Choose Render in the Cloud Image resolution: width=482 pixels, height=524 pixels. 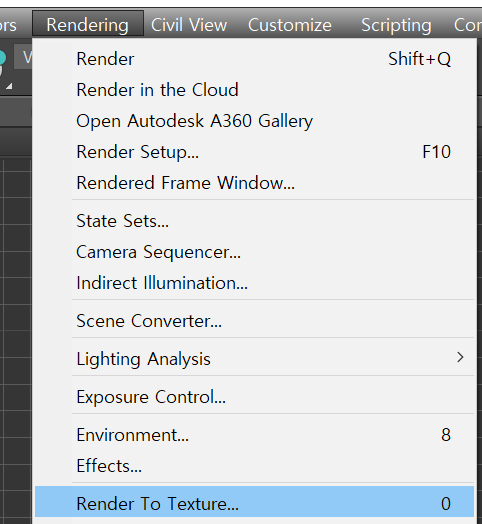tap(254, 90)
